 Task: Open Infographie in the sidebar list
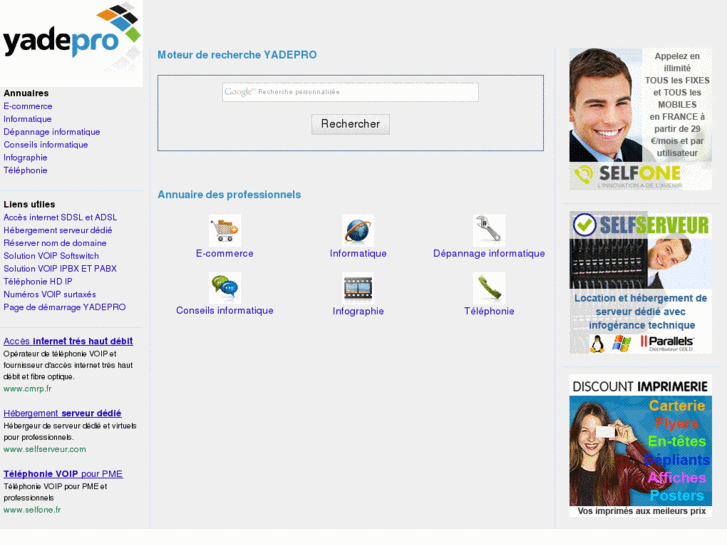point(26,158)
